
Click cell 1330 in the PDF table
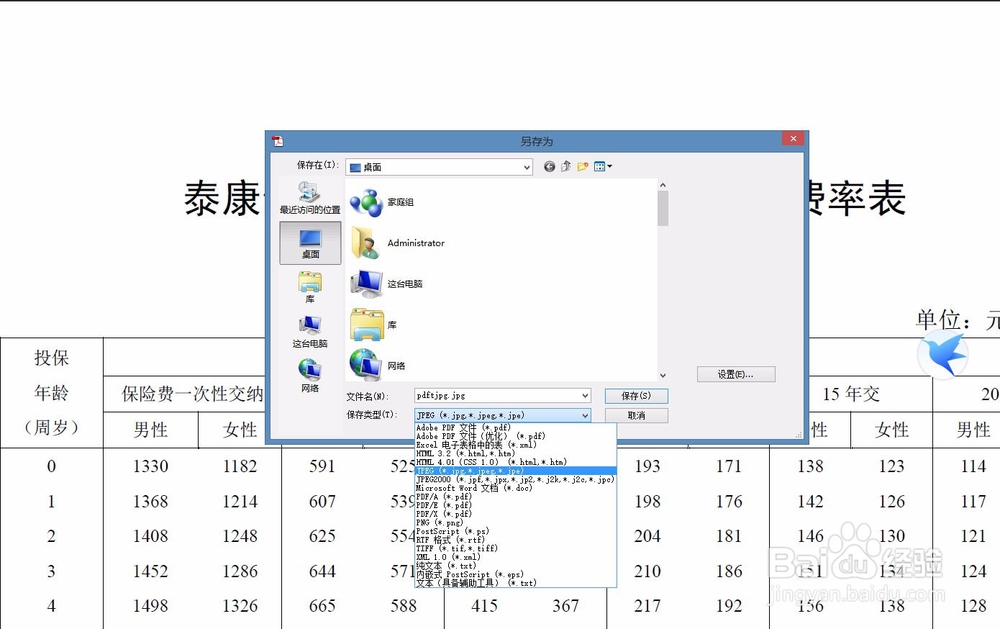pos(151,466)
